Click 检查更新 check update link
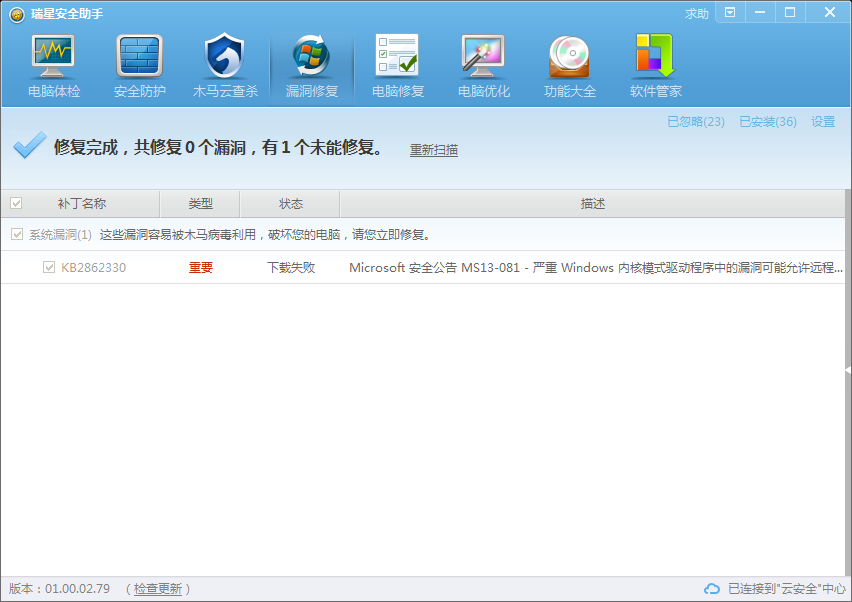This screenshot has height=602, width=852. (x=158, y=589)
